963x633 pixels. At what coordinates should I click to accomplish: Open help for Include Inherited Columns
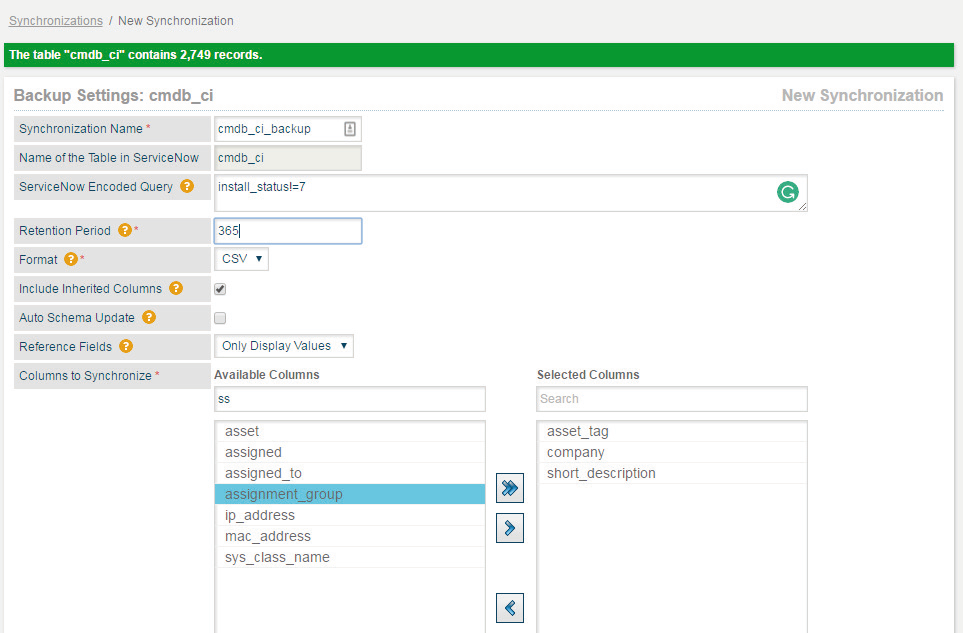coord(176,288)
